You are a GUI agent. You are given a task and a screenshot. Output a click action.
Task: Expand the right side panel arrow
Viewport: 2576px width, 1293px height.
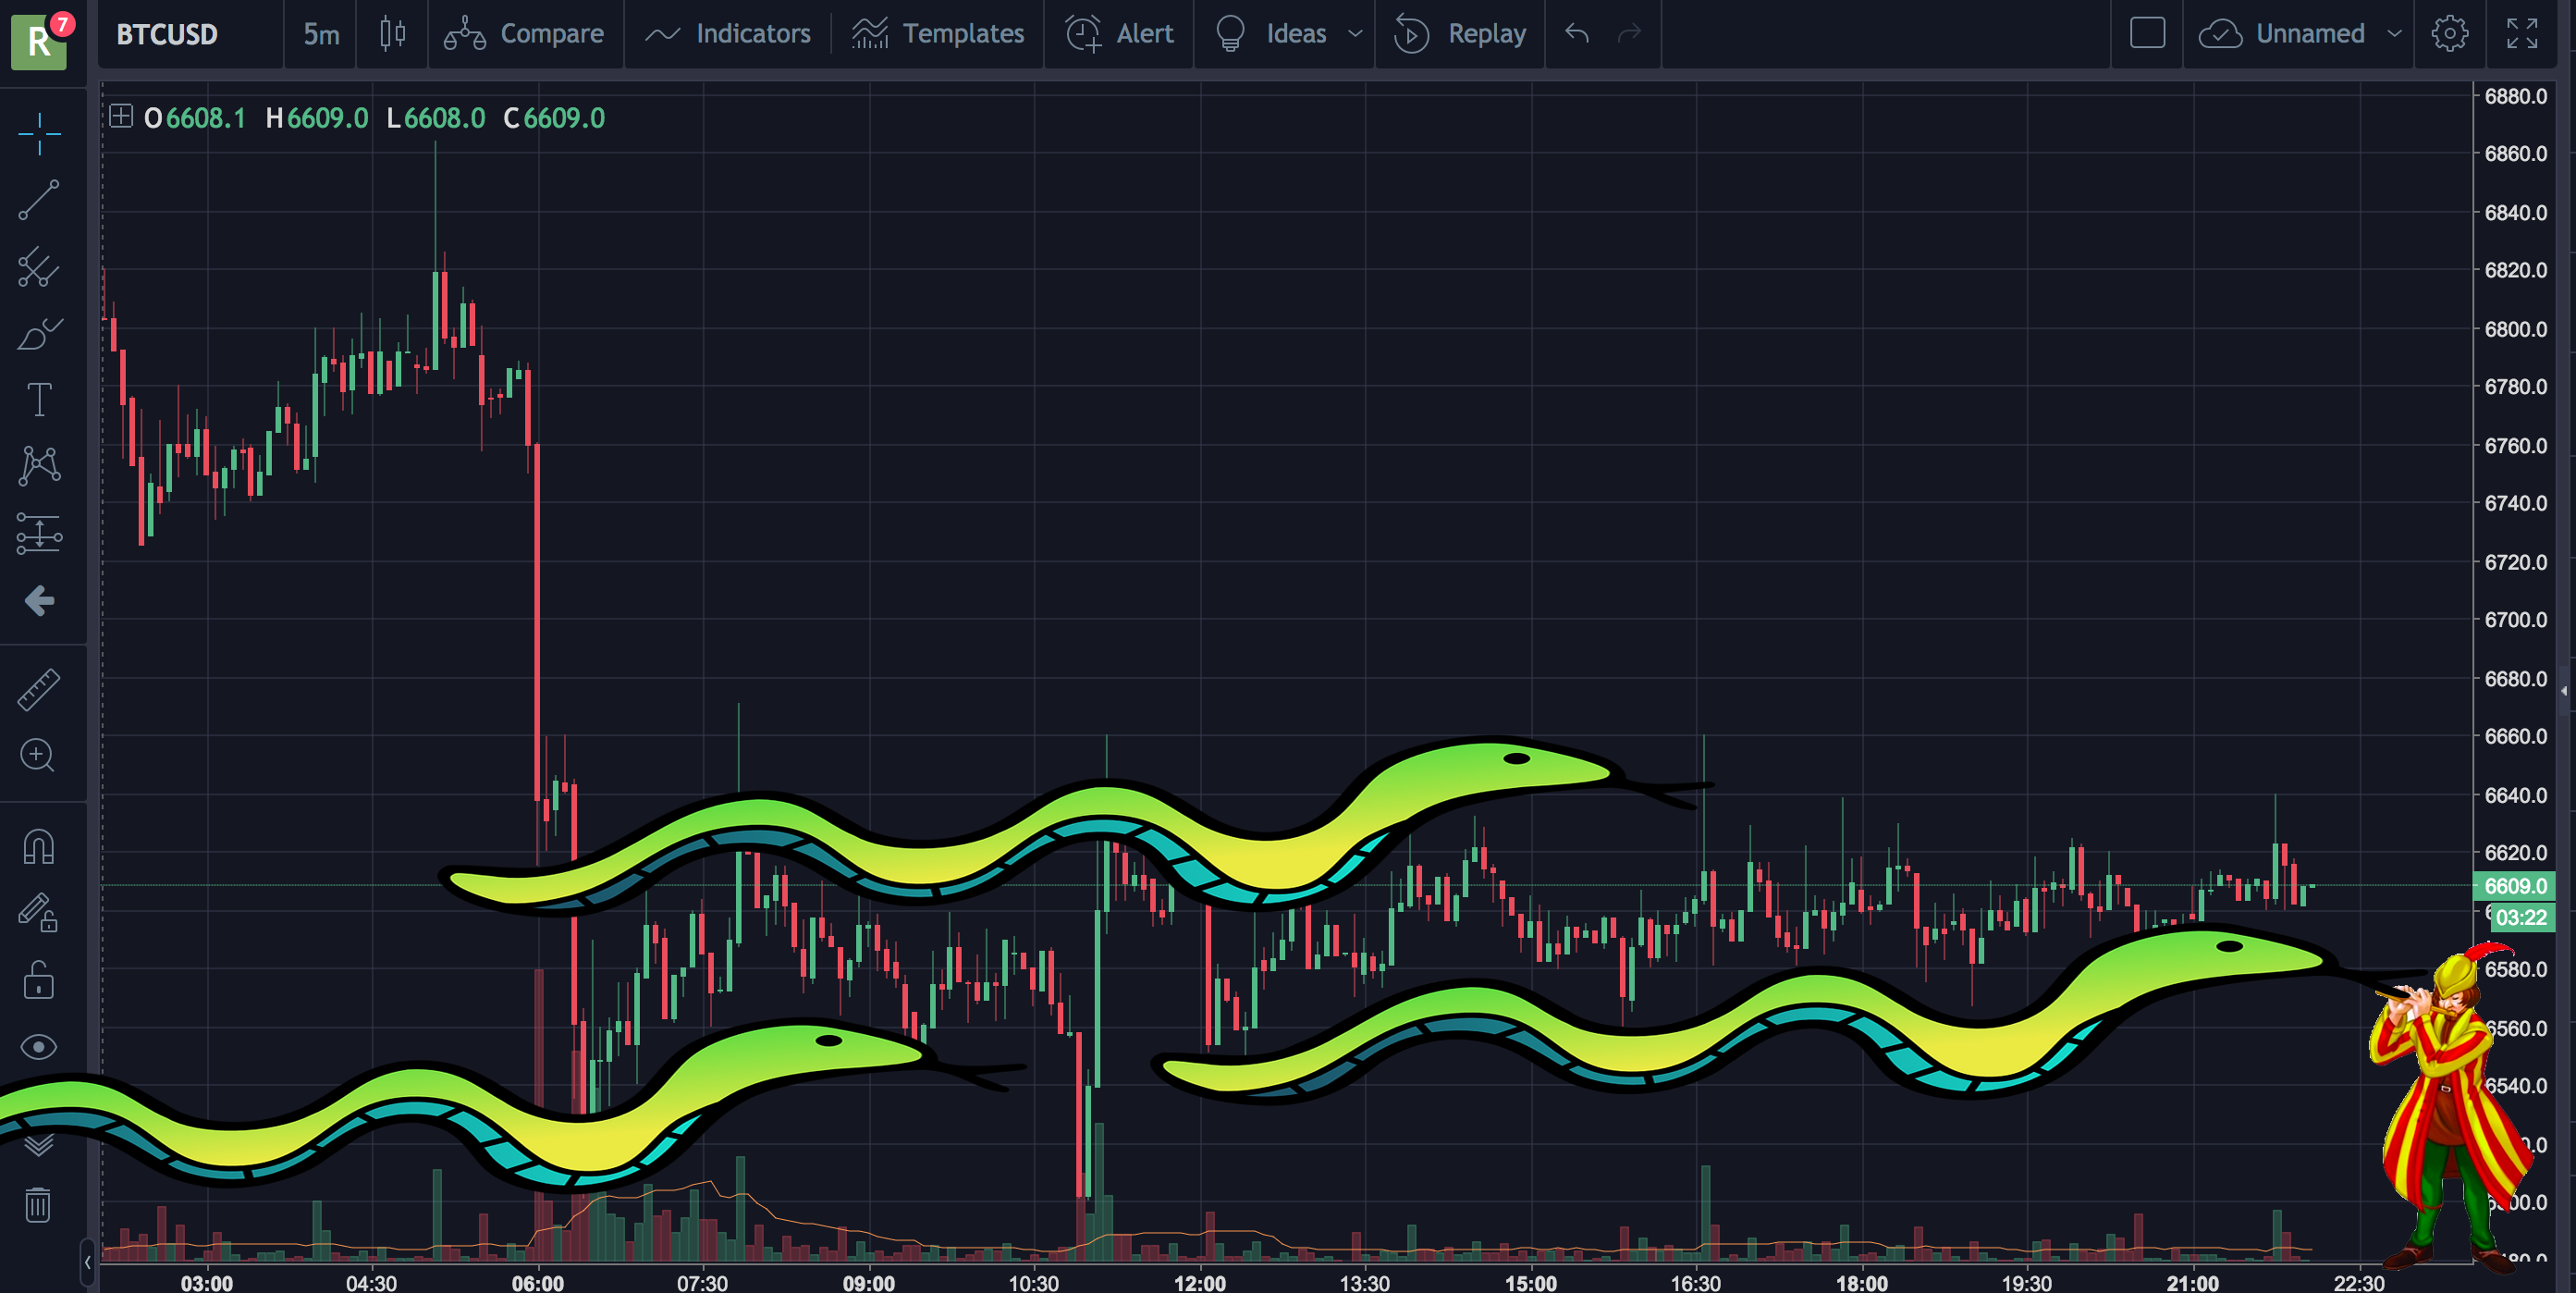(2565, 691)
